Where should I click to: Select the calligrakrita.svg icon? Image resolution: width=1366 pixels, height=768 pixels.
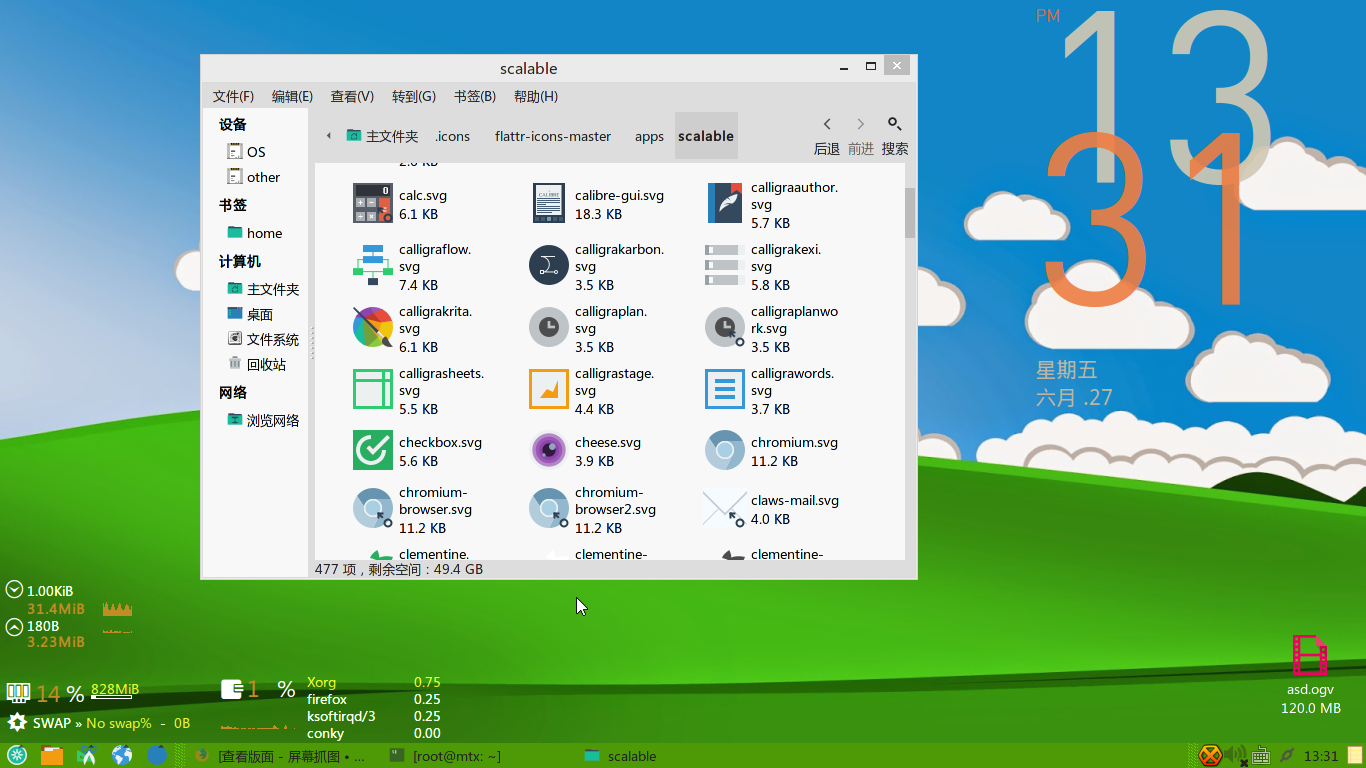coord(373,327)
